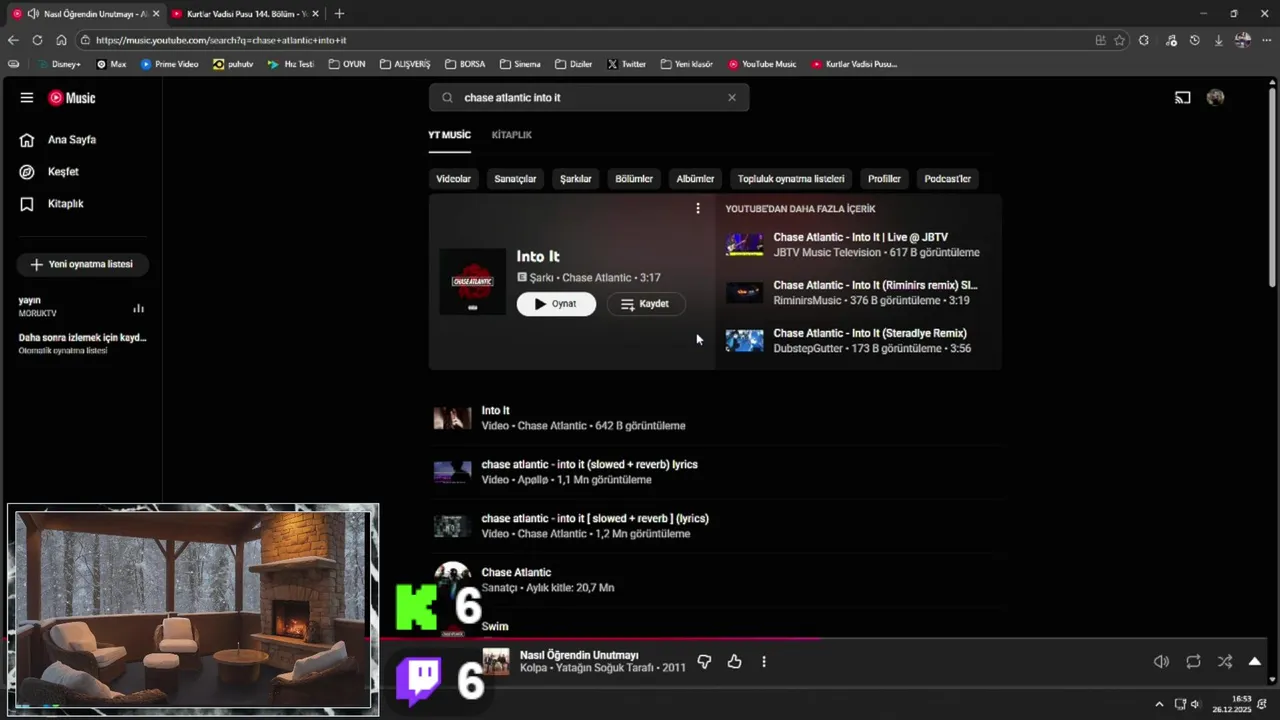Click the browser home icon

(x=61, y=40)
